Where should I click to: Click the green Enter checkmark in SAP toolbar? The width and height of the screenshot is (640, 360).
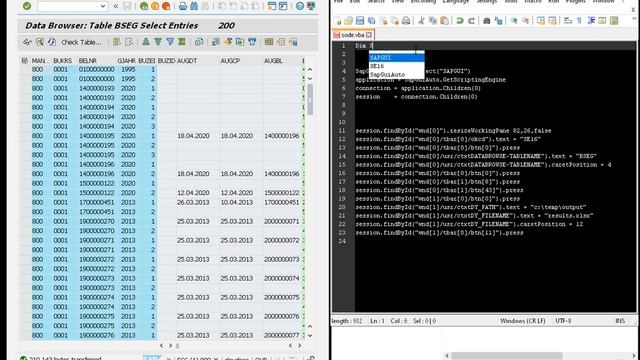pyautogui.click(x=27, y=6)
